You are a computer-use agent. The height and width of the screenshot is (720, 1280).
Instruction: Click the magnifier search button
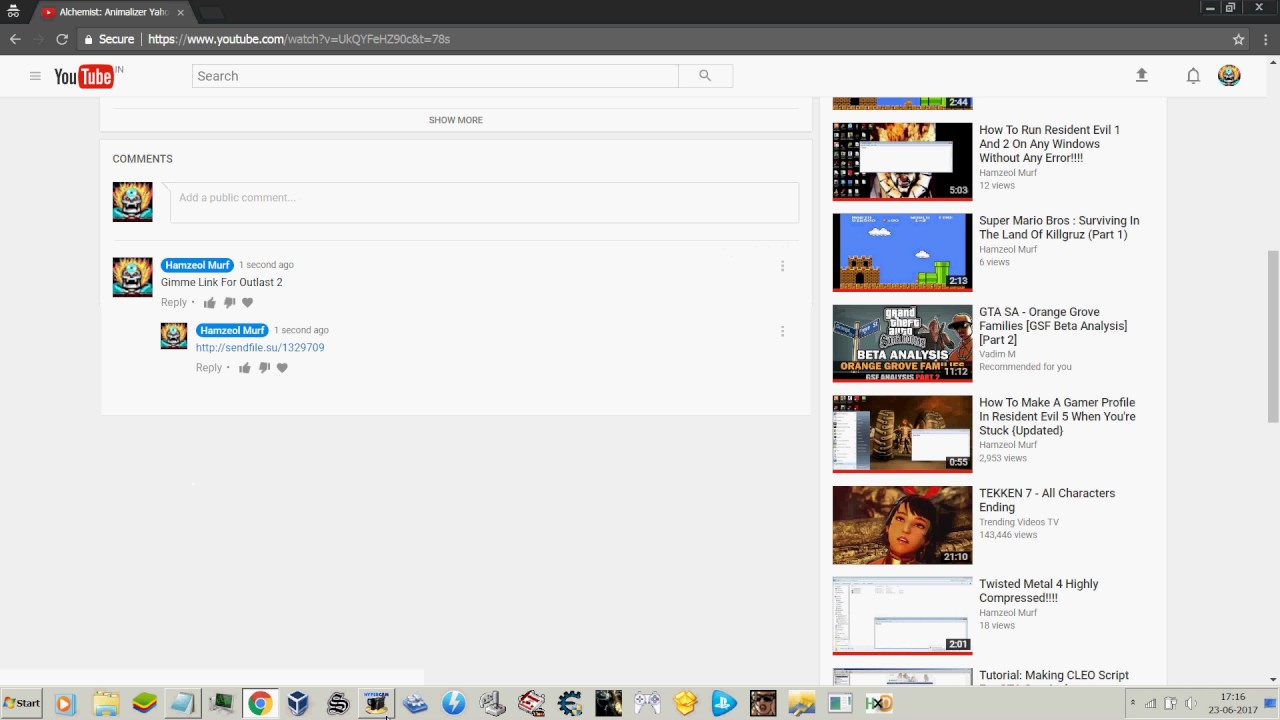tap(705, 76)
